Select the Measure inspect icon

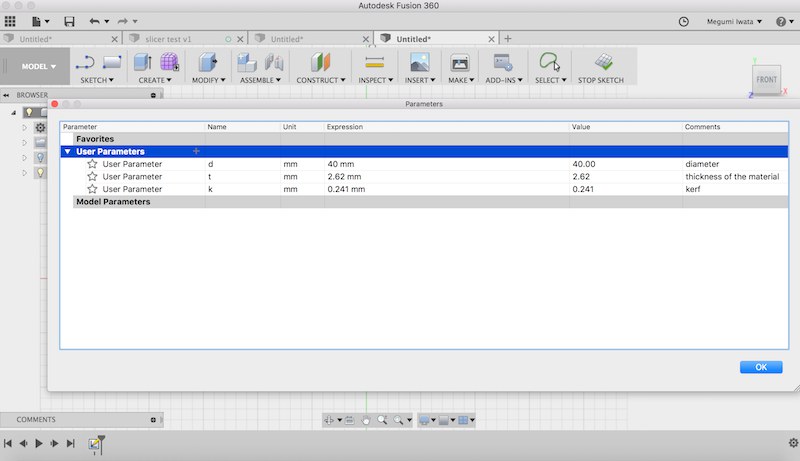coord(374,62)
